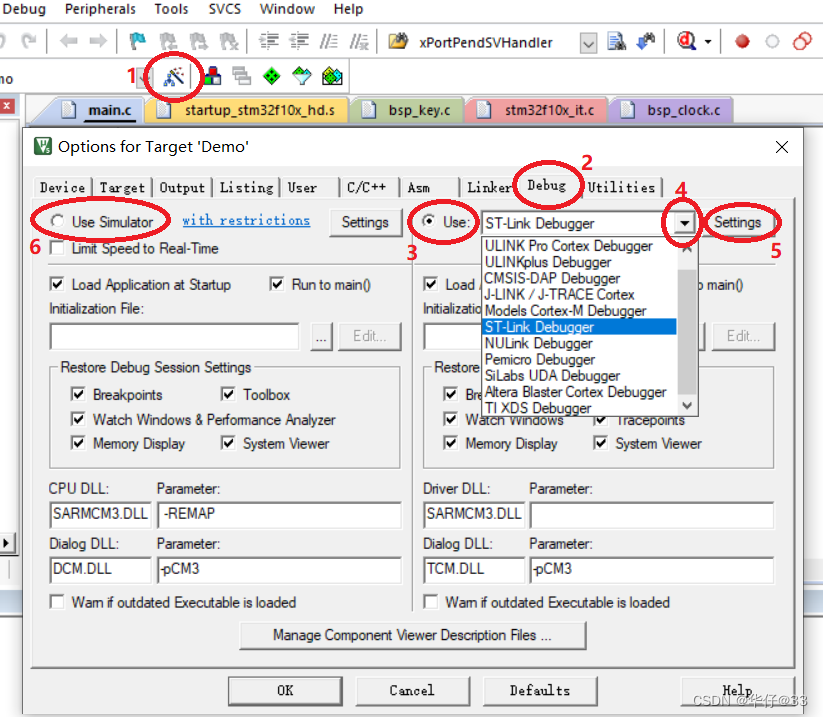
Task: Click the simulator Initialization File field
Action: (x=174, y=336)
